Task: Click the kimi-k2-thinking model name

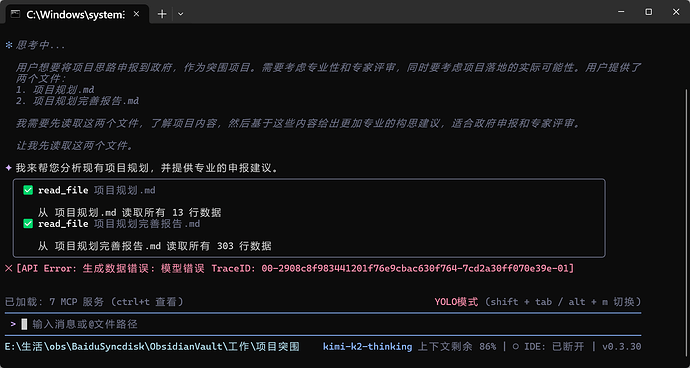Action: tap(368, 347)
